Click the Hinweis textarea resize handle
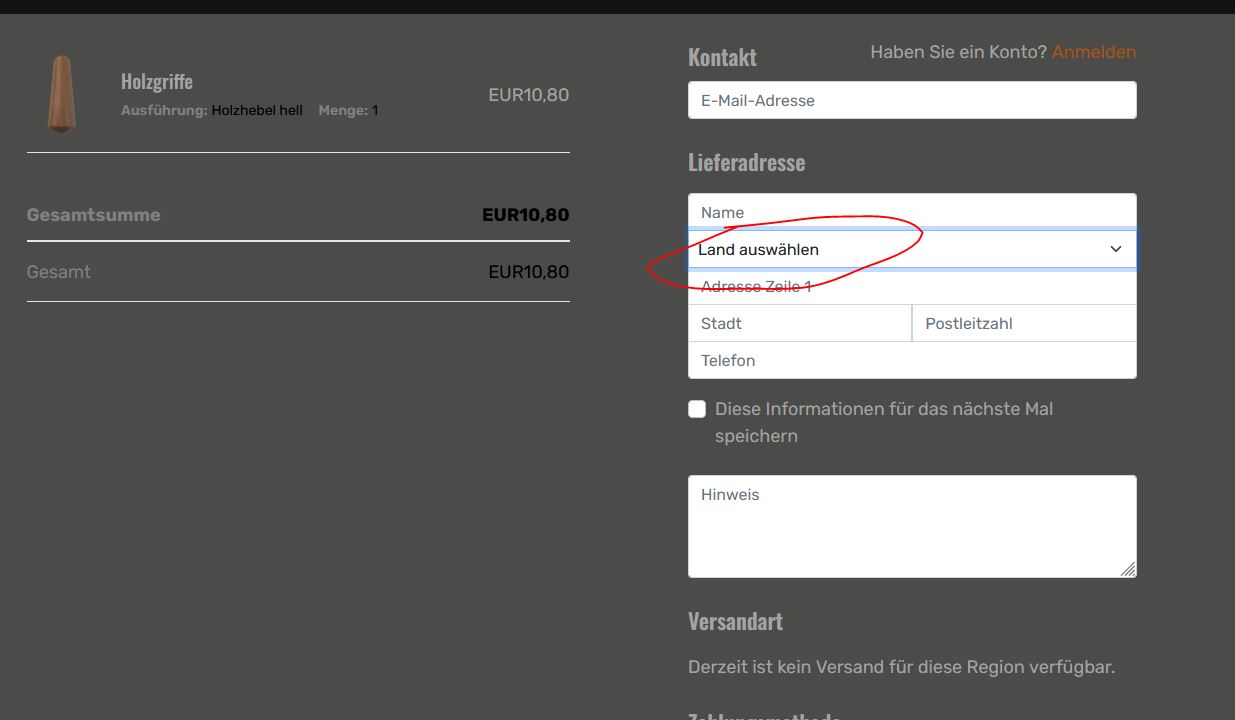This screenshot has height=720, width=1235. [x=1128, y=569]
